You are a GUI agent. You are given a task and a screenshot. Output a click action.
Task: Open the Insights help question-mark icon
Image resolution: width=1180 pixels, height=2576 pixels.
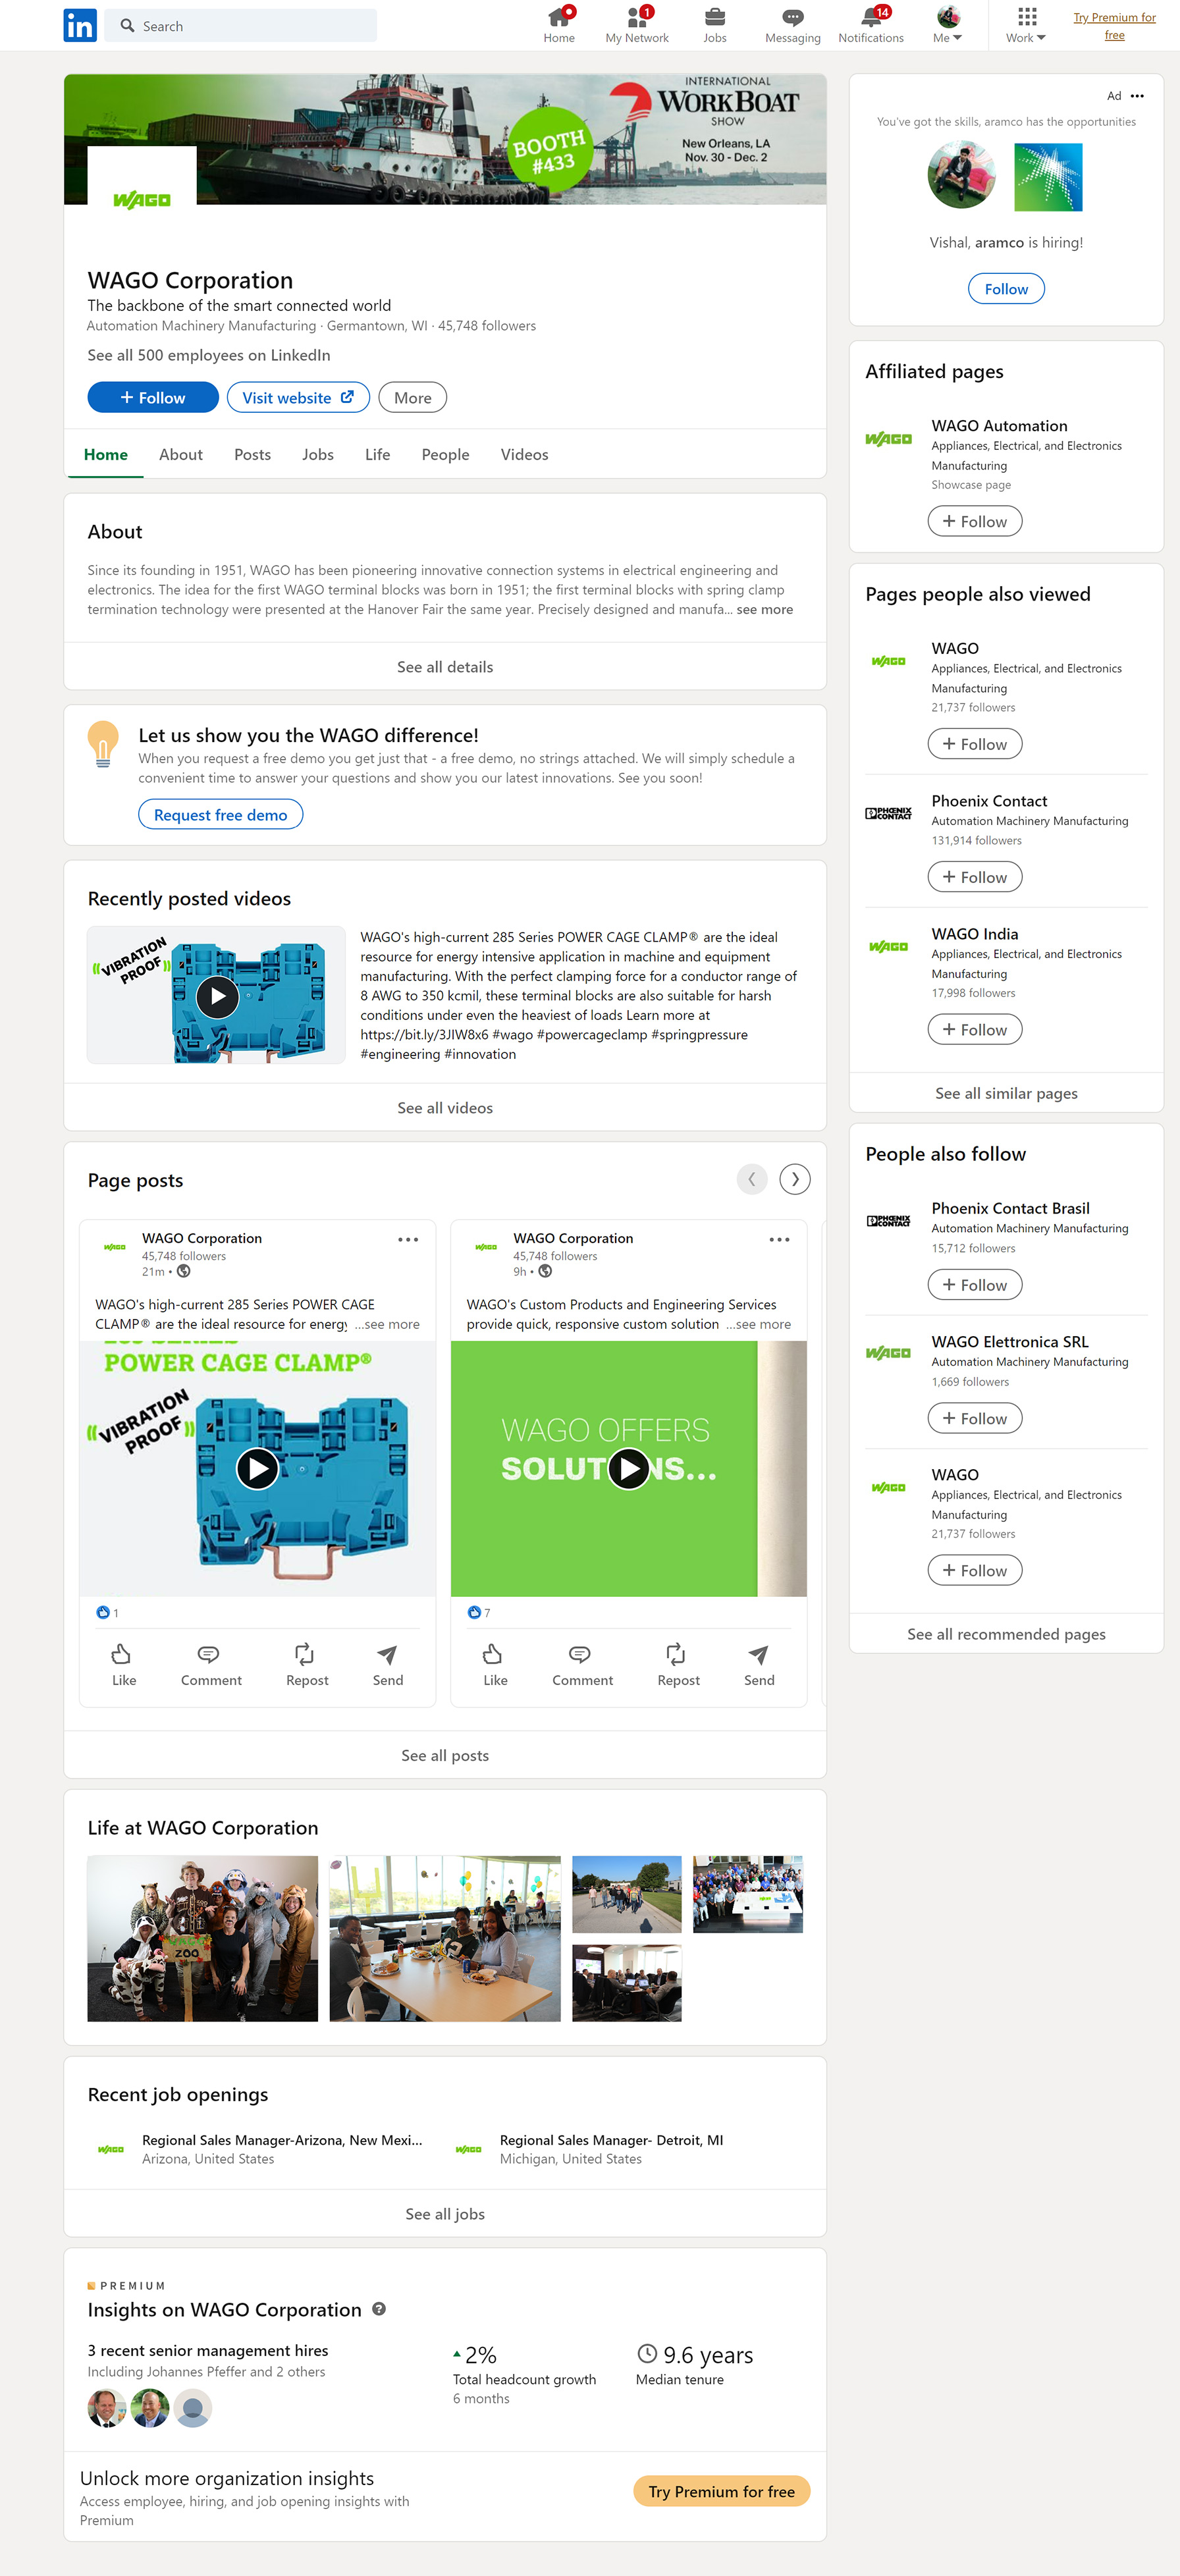click(x=379, y=2308)
